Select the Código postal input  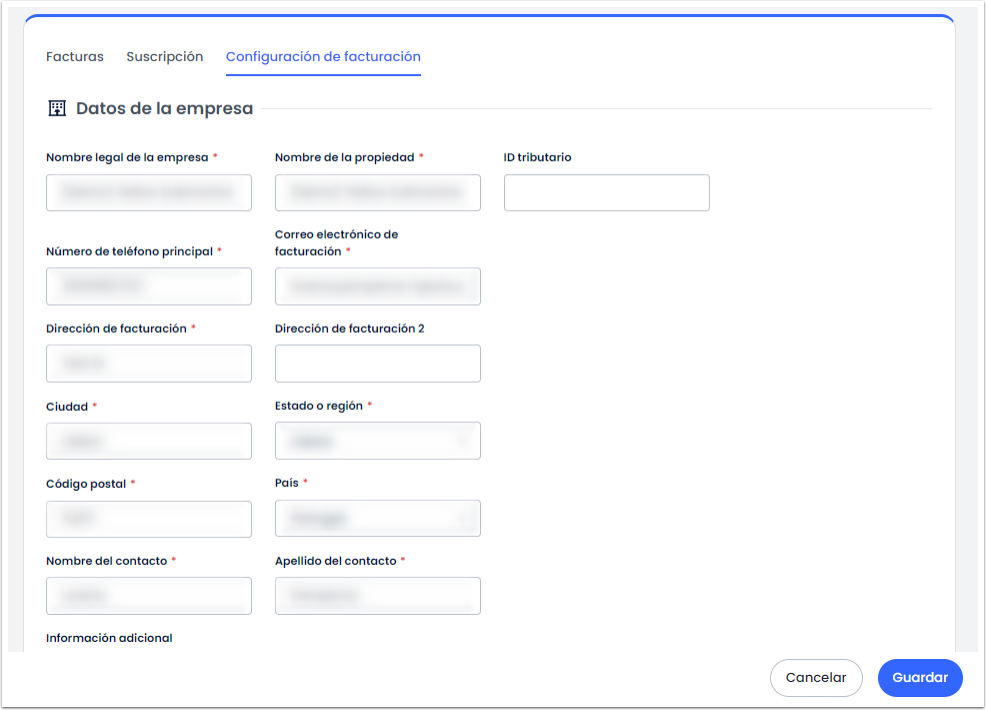click(x=149, y=519)
